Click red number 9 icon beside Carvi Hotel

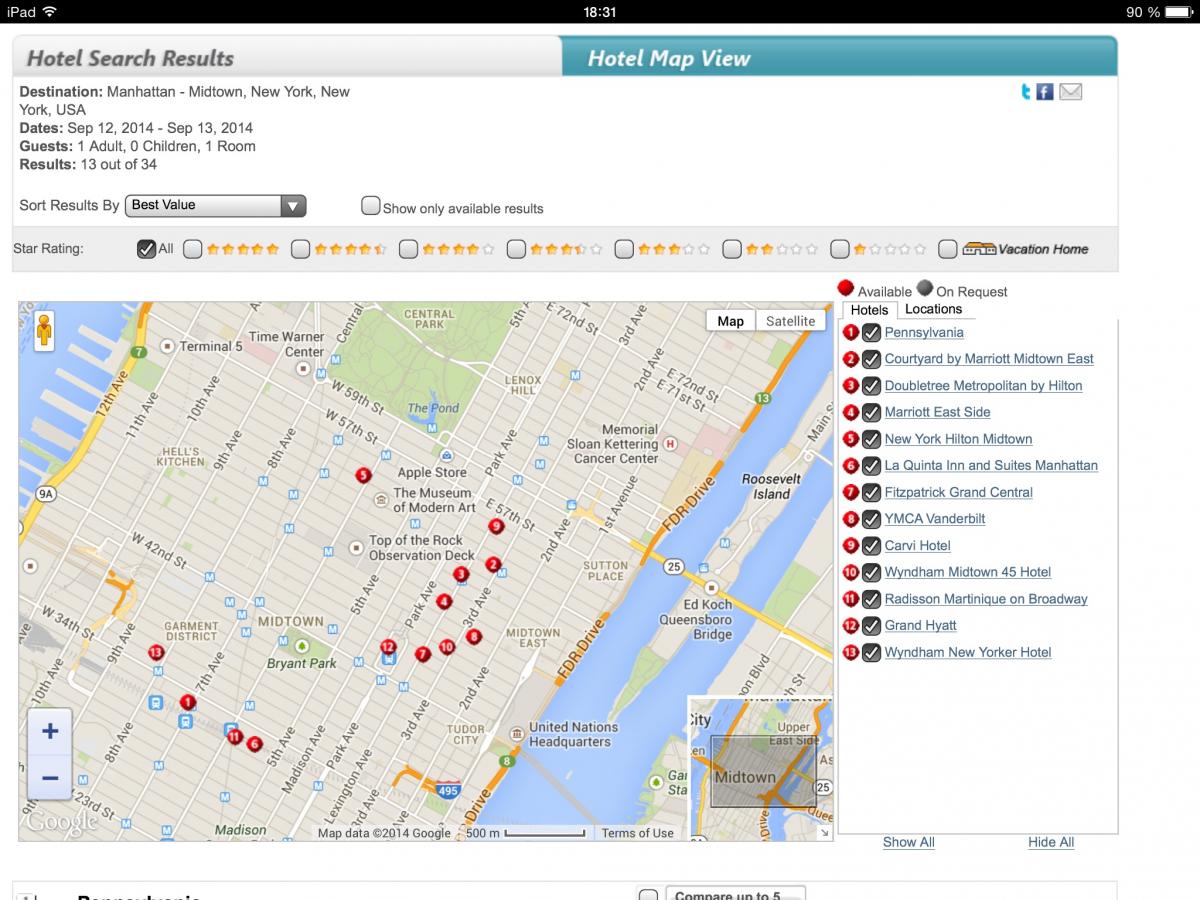(850, 546)
